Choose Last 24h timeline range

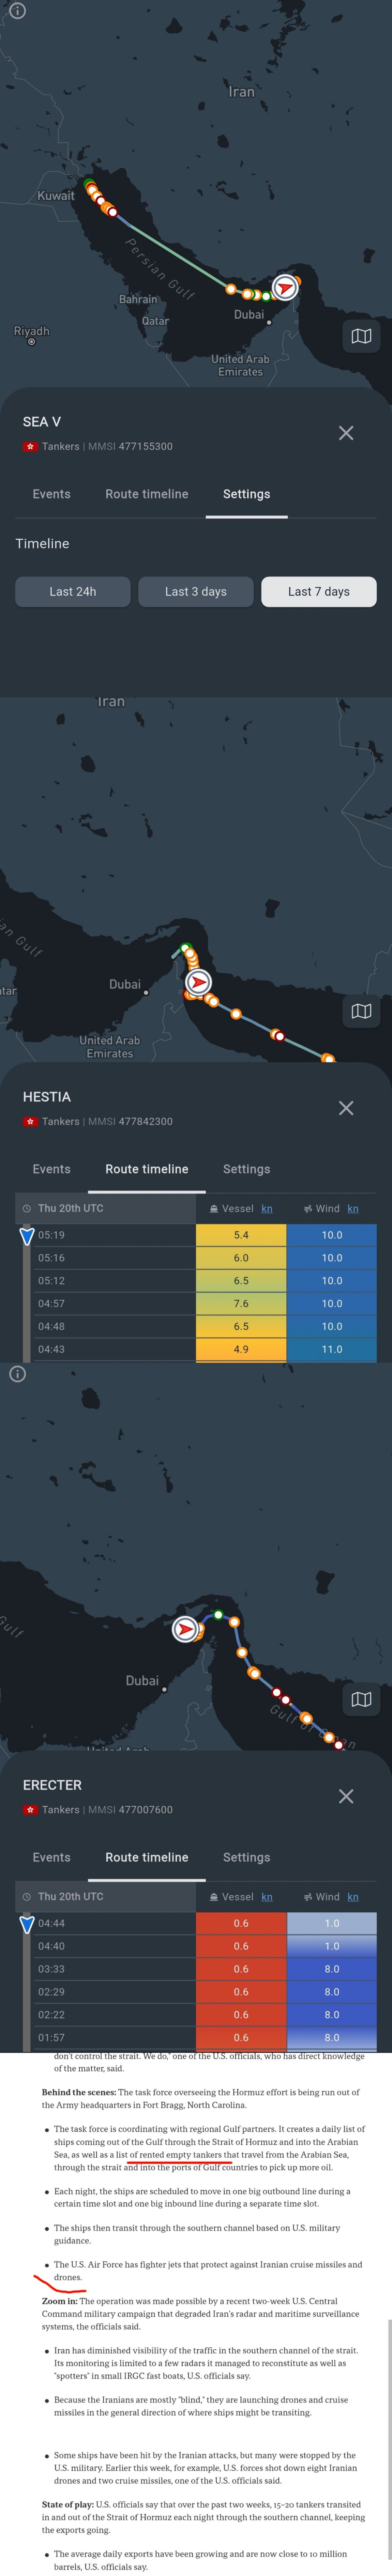pos(73,592)
